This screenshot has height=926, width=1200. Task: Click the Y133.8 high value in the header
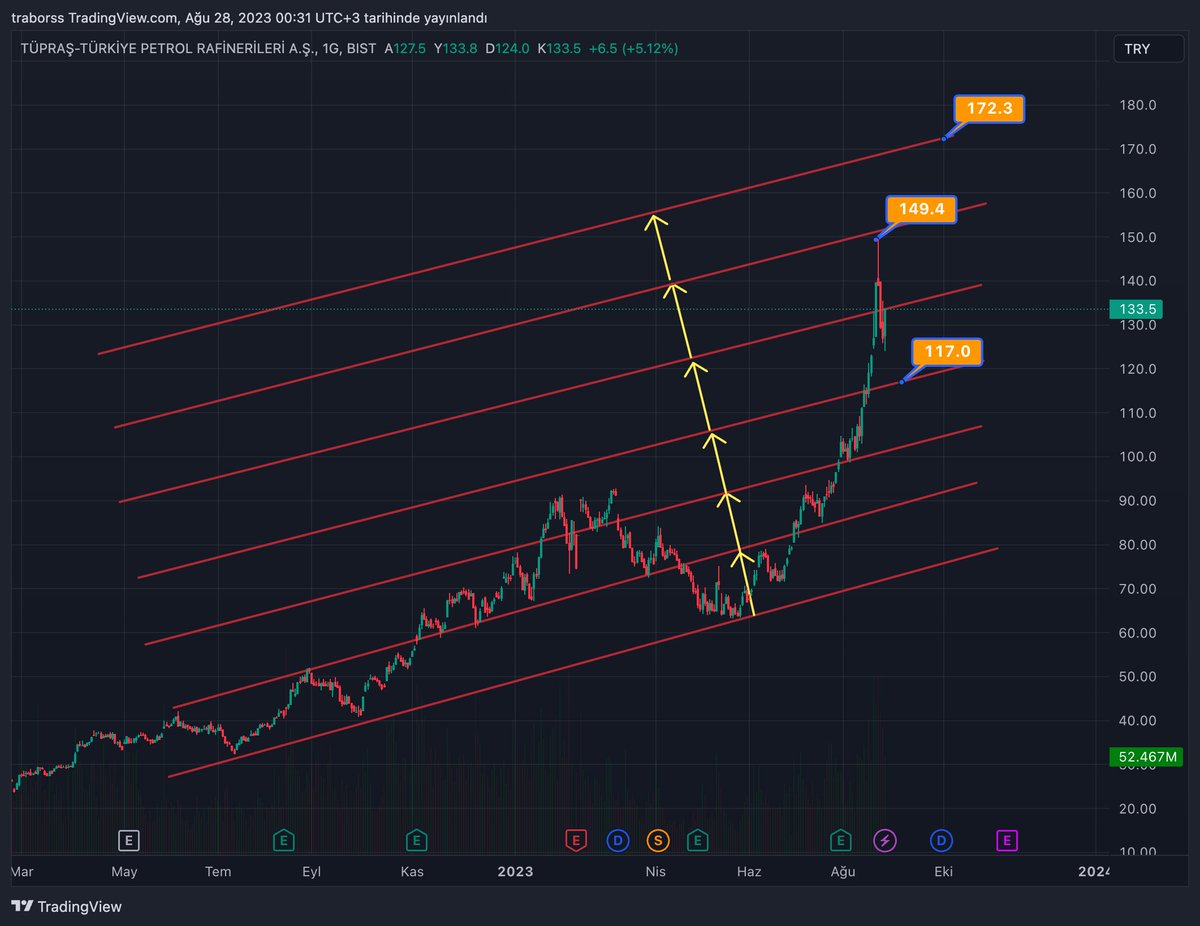pos(456,48)
